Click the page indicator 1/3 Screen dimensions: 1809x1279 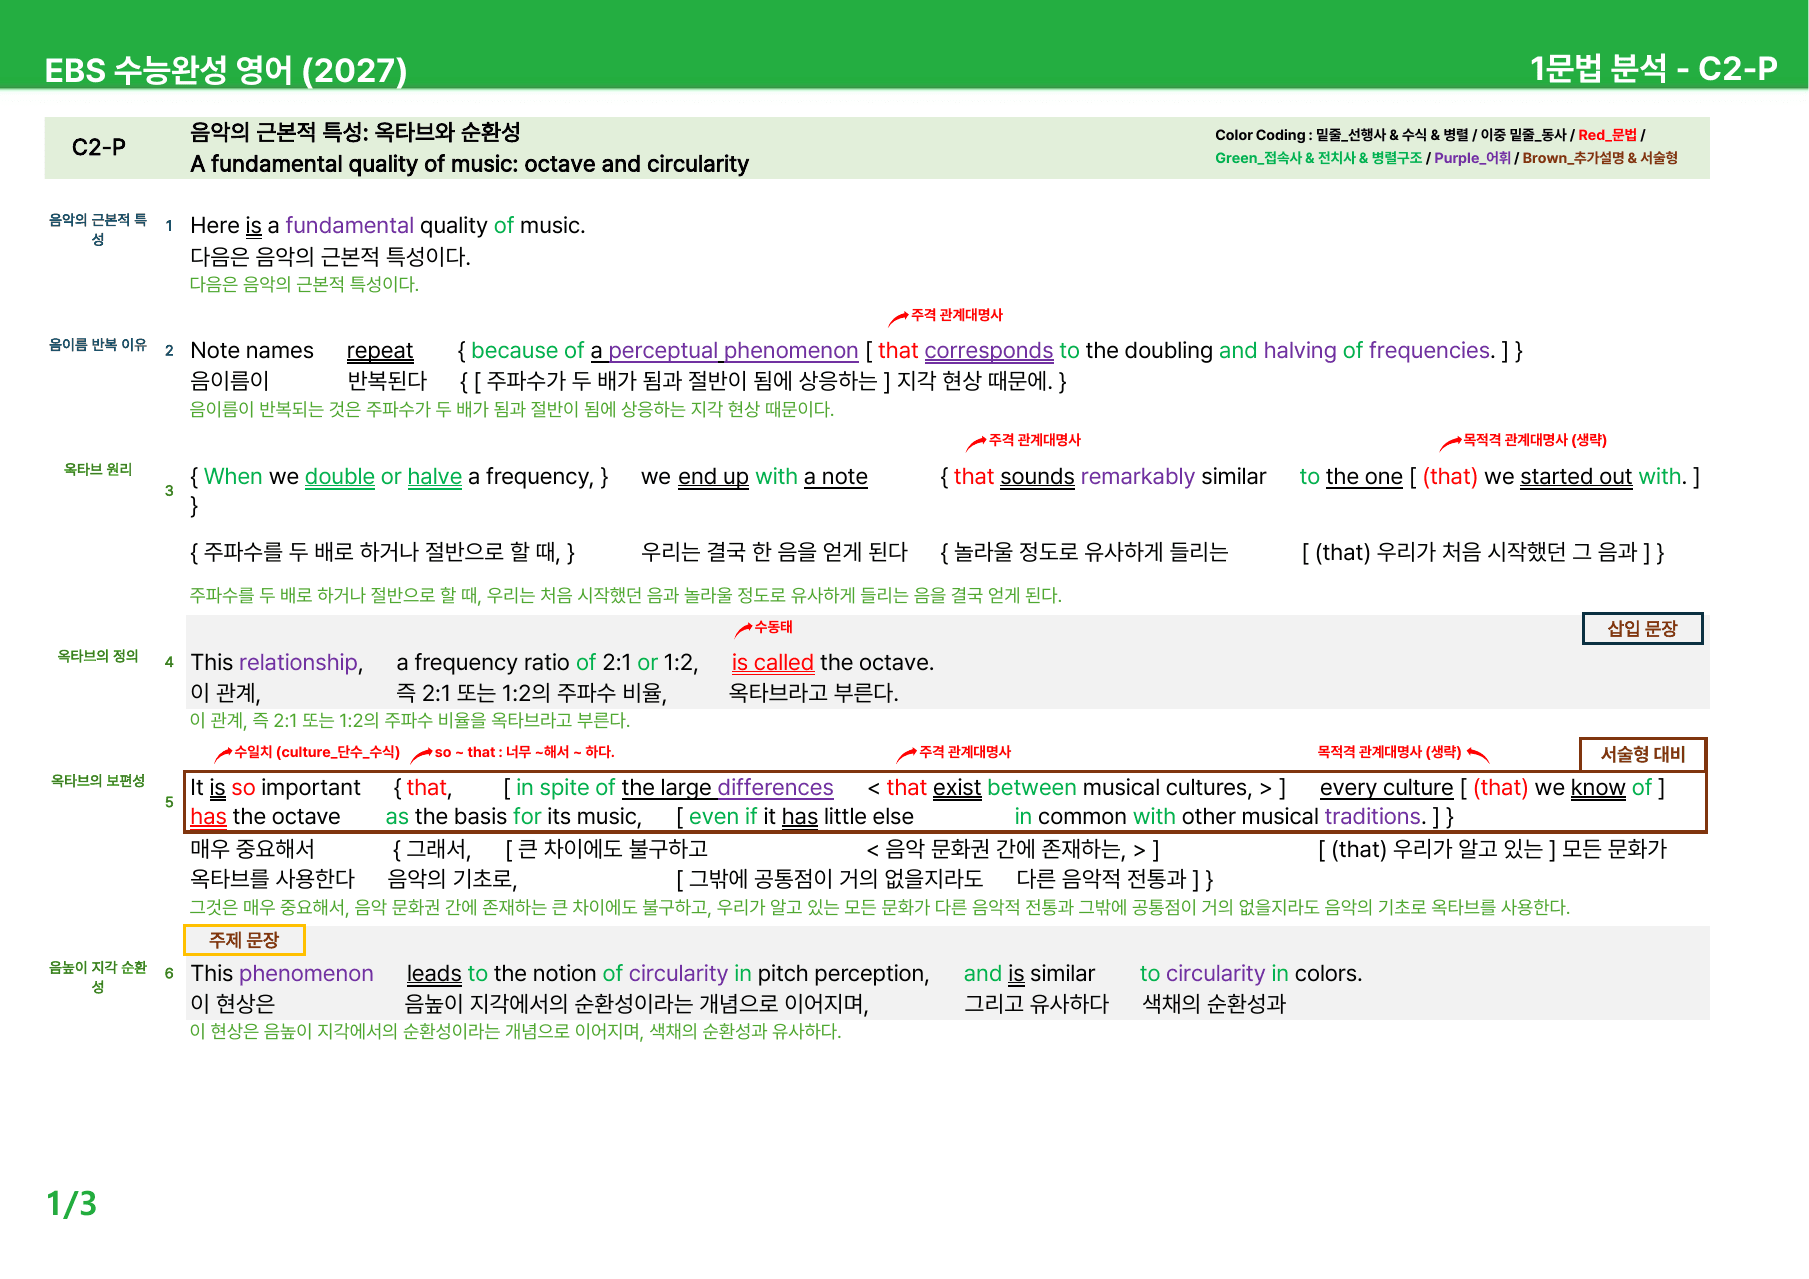tap(71, 1203)
